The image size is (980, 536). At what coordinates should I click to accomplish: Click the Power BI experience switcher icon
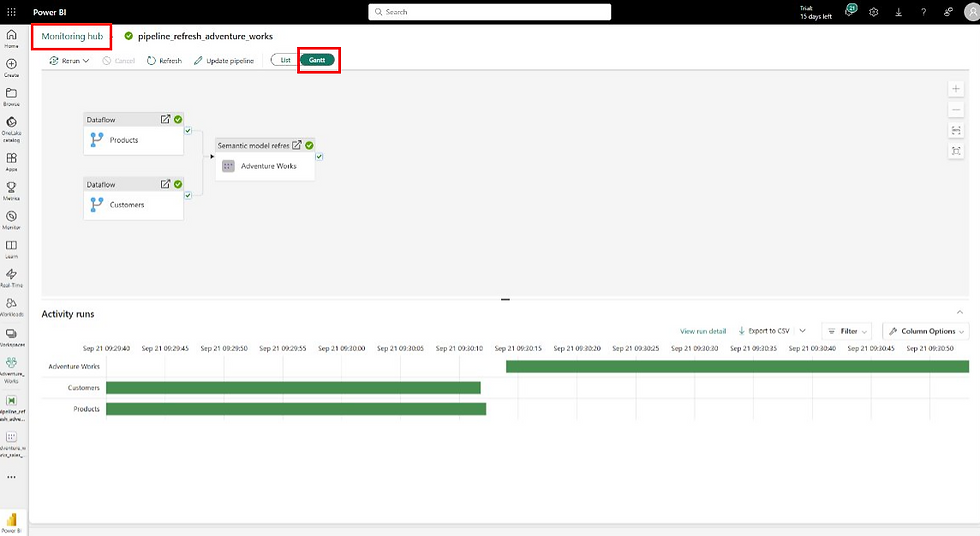coord(11,522)
